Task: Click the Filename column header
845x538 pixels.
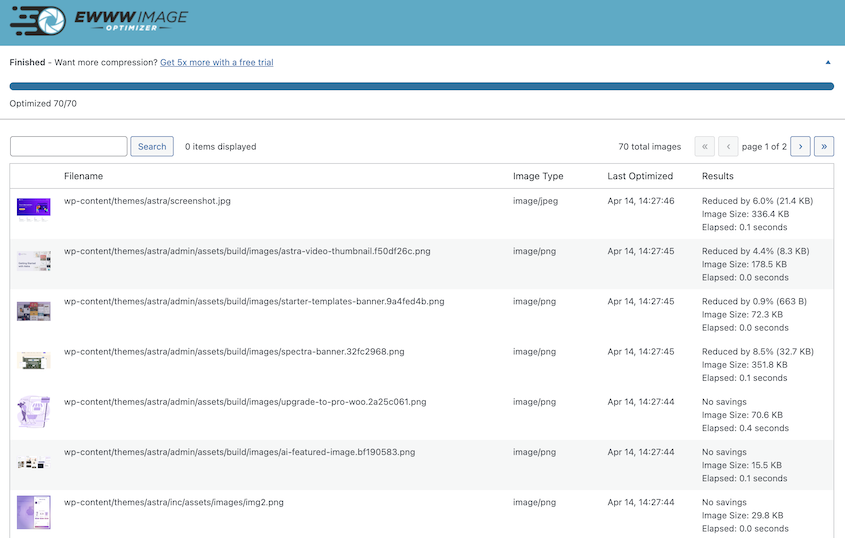Action: click(x=83, y=176)
